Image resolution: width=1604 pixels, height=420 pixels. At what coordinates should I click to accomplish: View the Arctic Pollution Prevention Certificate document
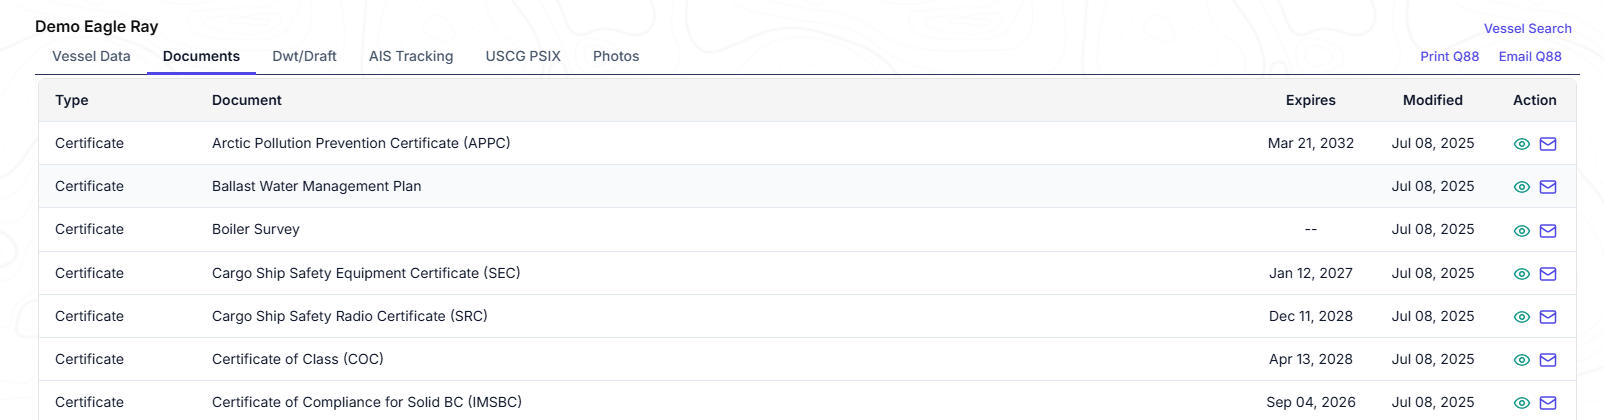(1522, 144)
